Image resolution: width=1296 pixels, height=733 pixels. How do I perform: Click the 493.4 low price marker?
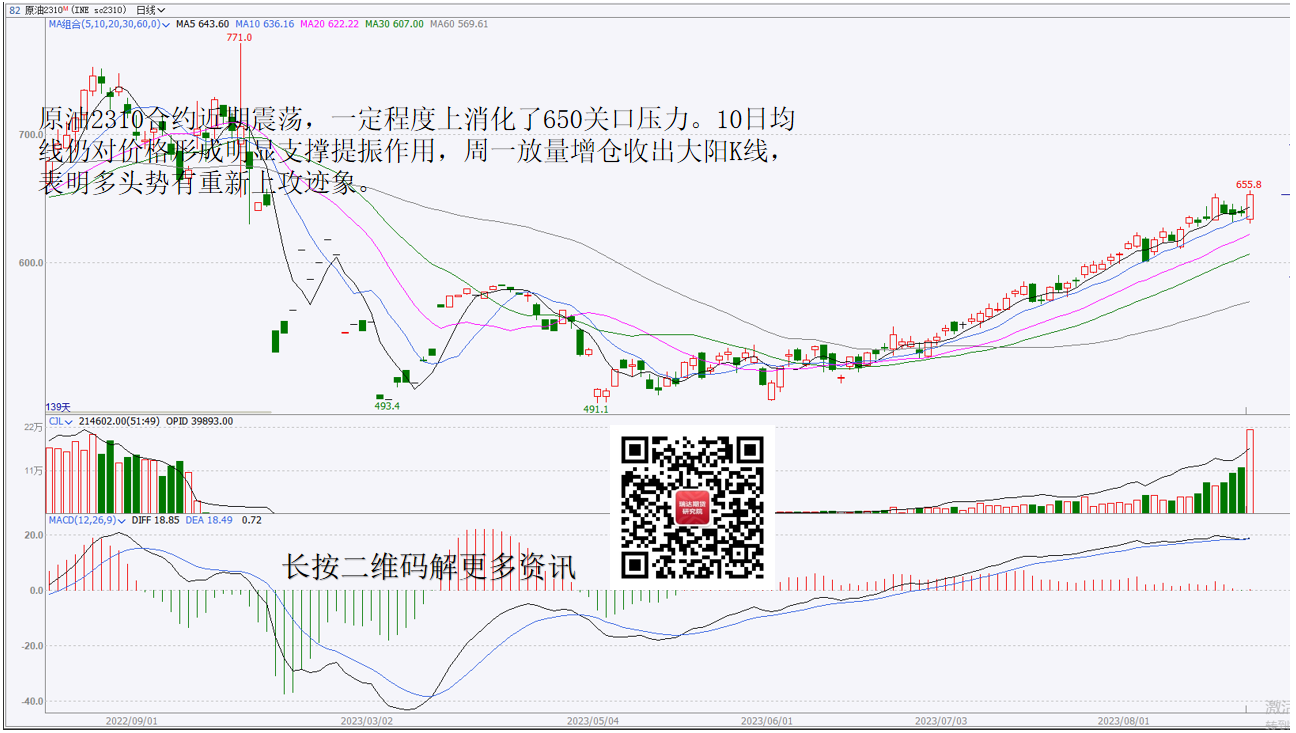point(387,406)
